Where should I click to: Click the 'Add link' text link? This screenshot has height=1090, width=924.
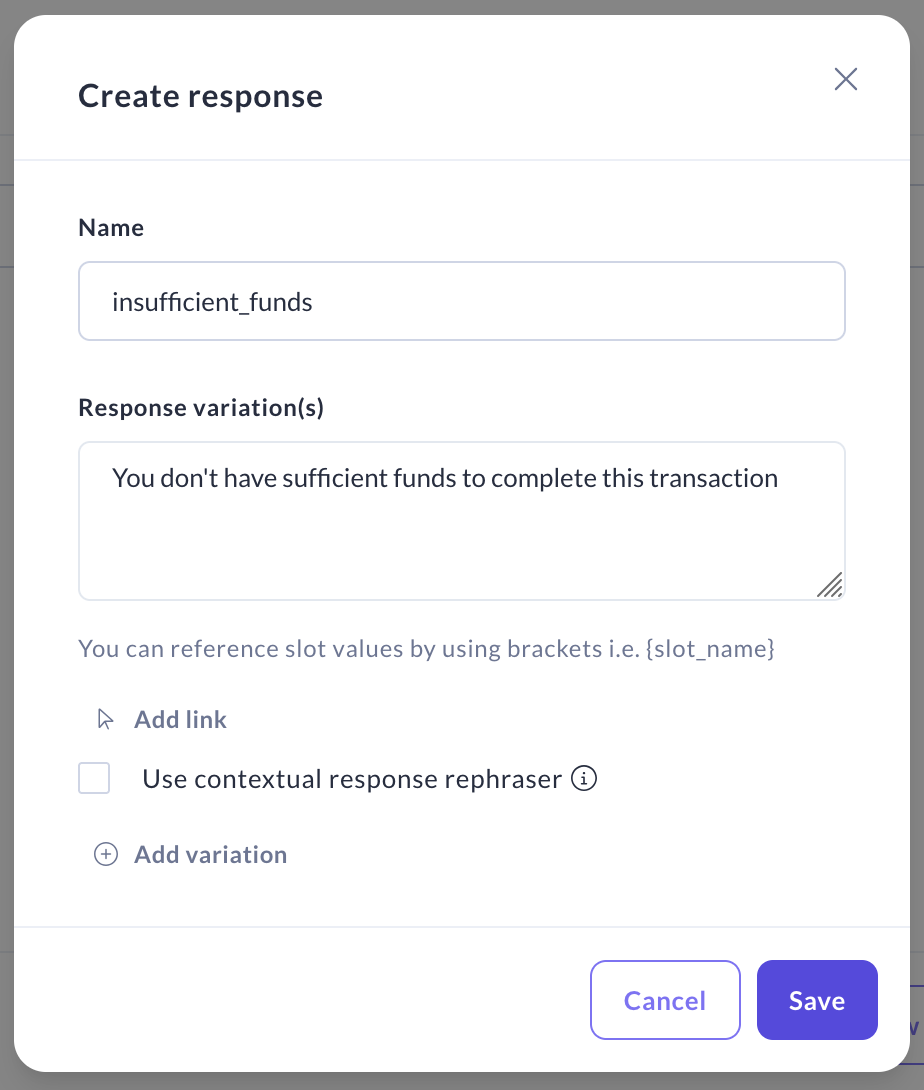[x=180, y=720]
